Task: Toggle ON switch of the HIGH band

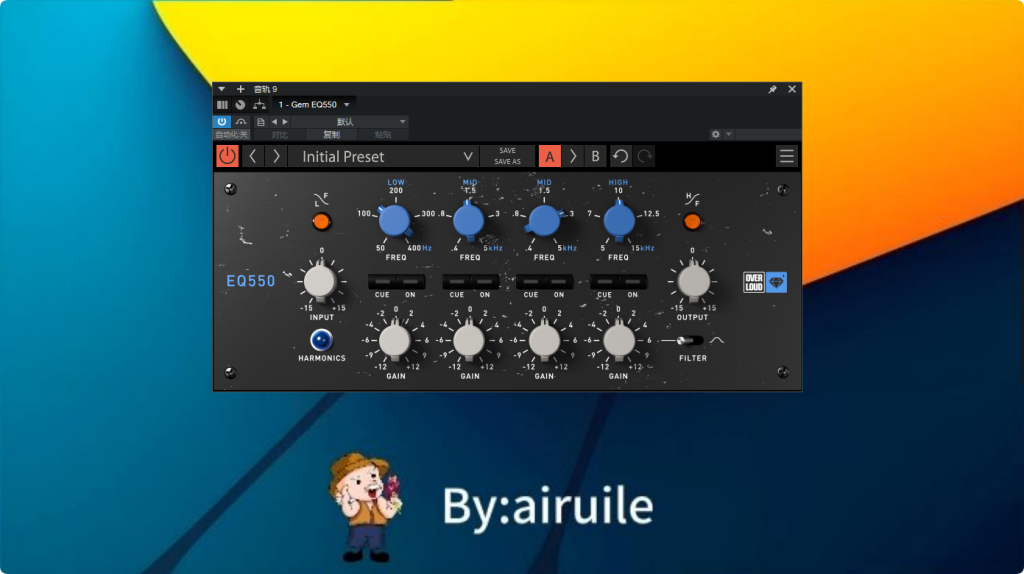Action: (x=633, y=282)
